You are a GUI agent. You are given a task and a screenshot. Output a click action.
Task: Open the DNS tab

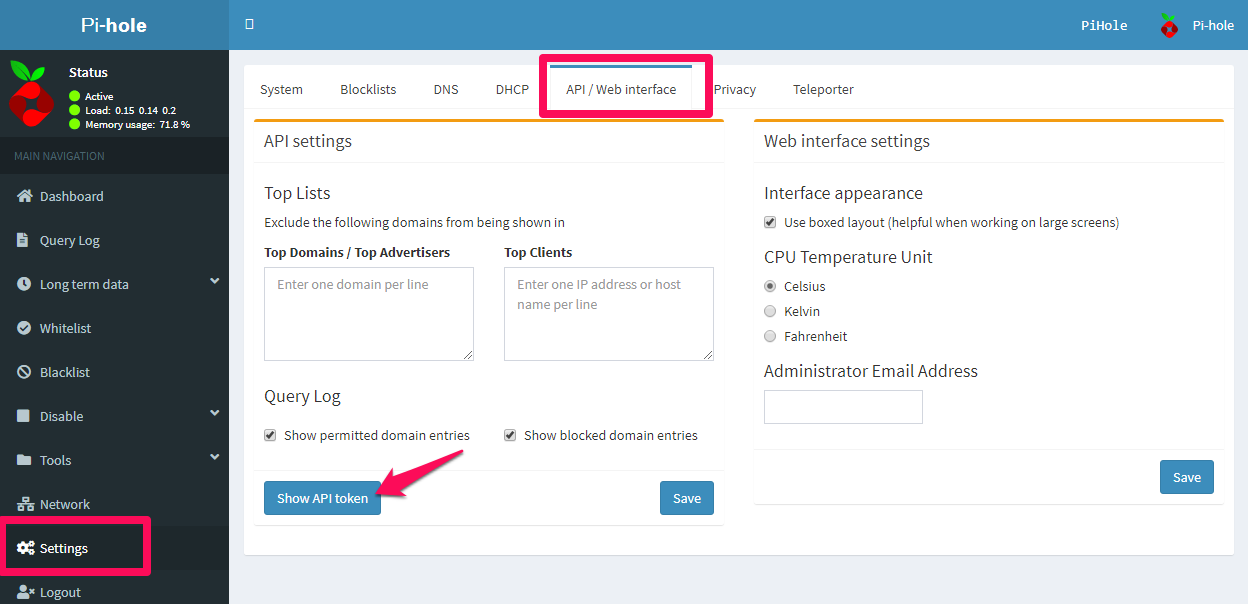tap(446, 89)
